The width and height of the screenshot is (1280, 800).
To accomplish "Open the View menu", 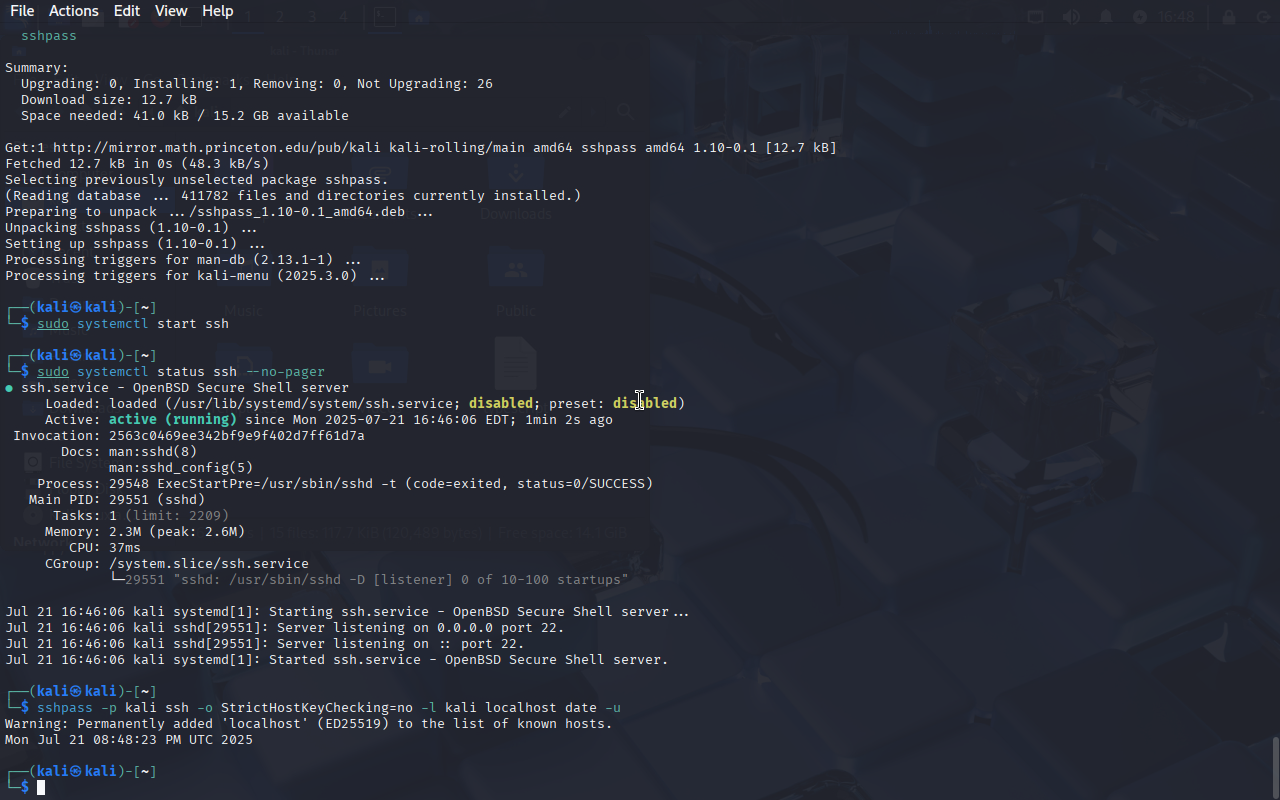I will [171, 11].
